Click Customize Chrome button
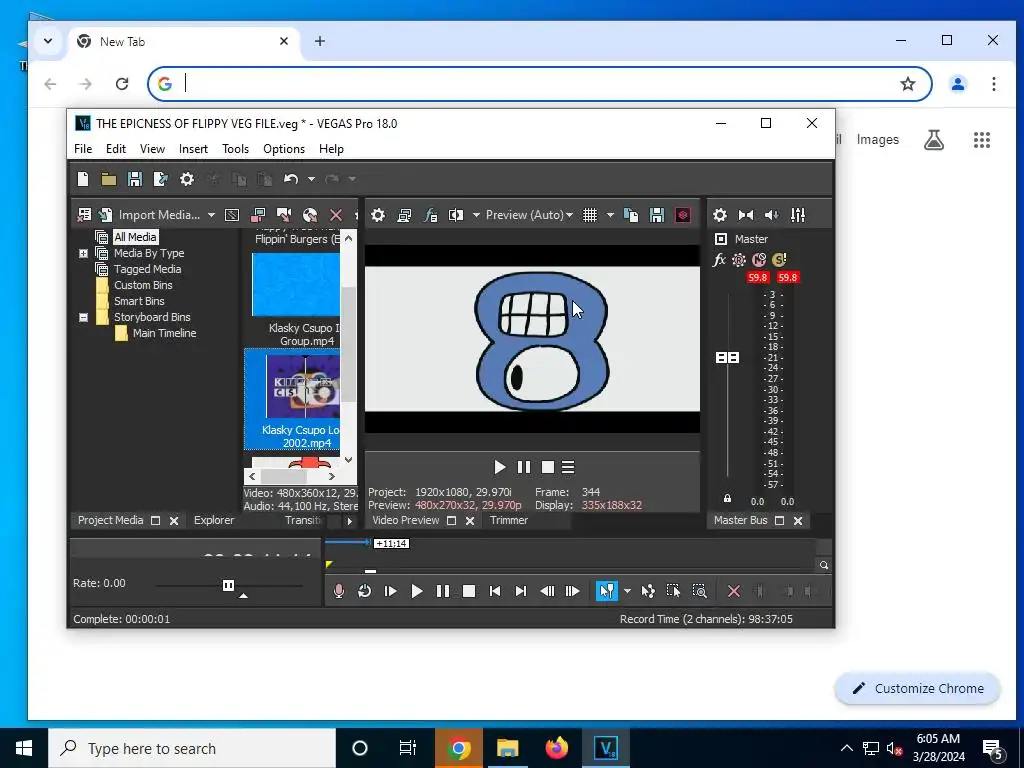 point(918,688)
